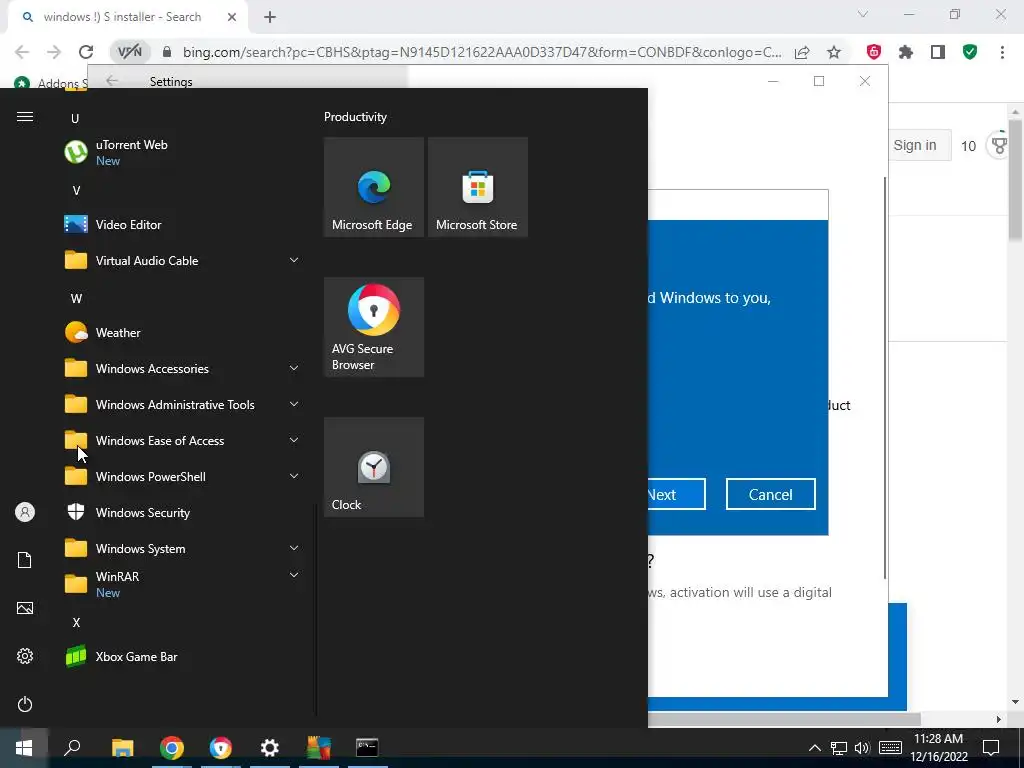Jump to letter U section header
Screen dimensions: 1024x768
point(75,118)
